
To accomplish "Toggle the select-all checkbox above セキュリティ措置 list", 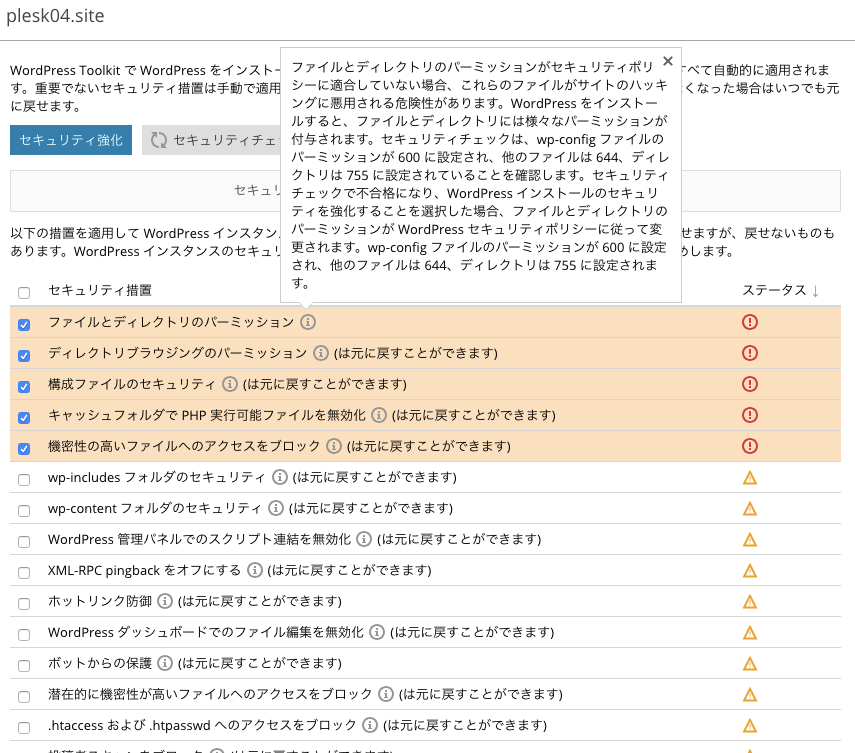I will point(23,291).
